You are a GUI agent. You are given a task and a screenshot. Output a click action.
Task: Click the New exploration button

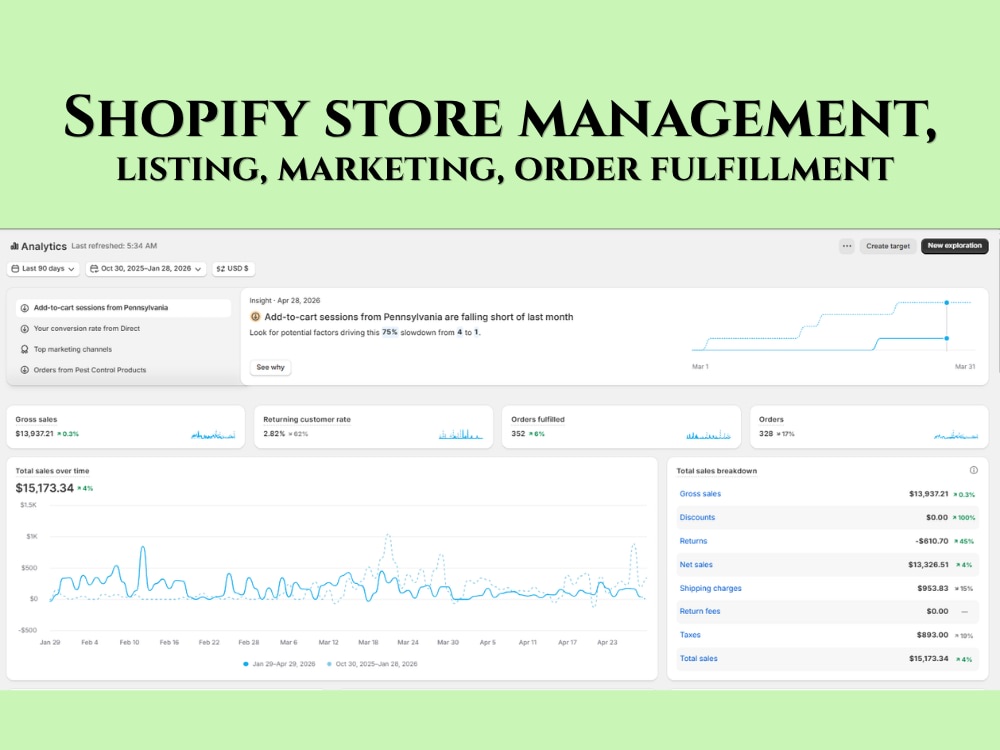pos(954,246)
